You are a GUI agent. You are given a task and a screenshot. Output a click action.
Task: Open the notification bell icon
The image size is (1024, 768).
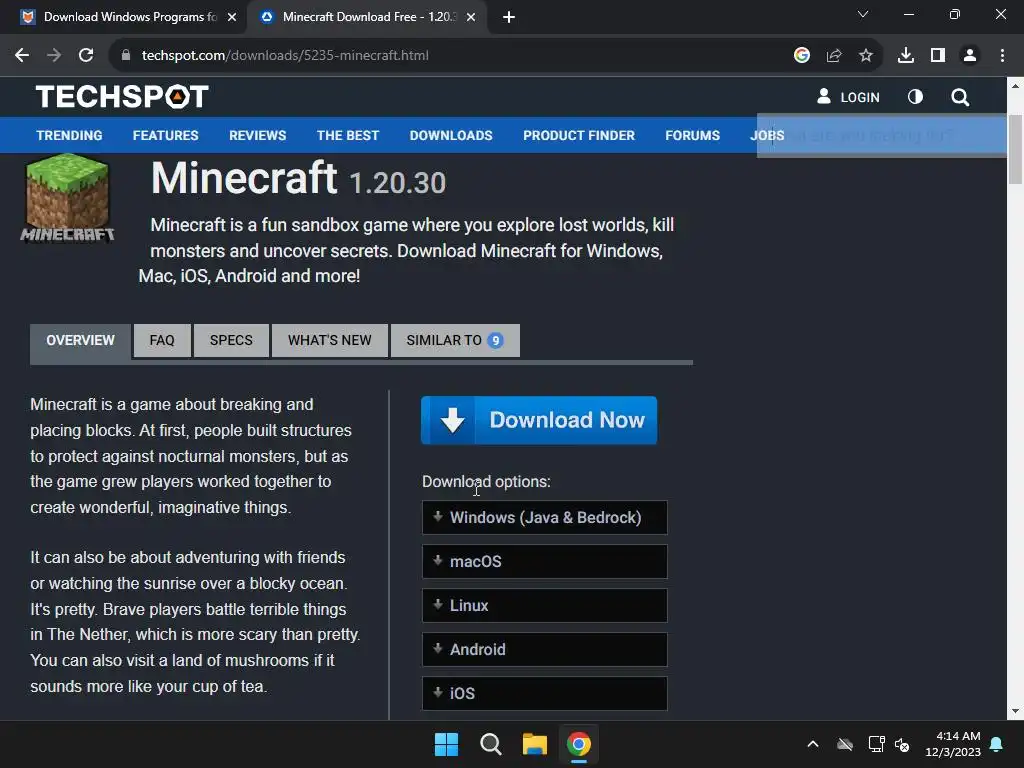pos(996,744)
